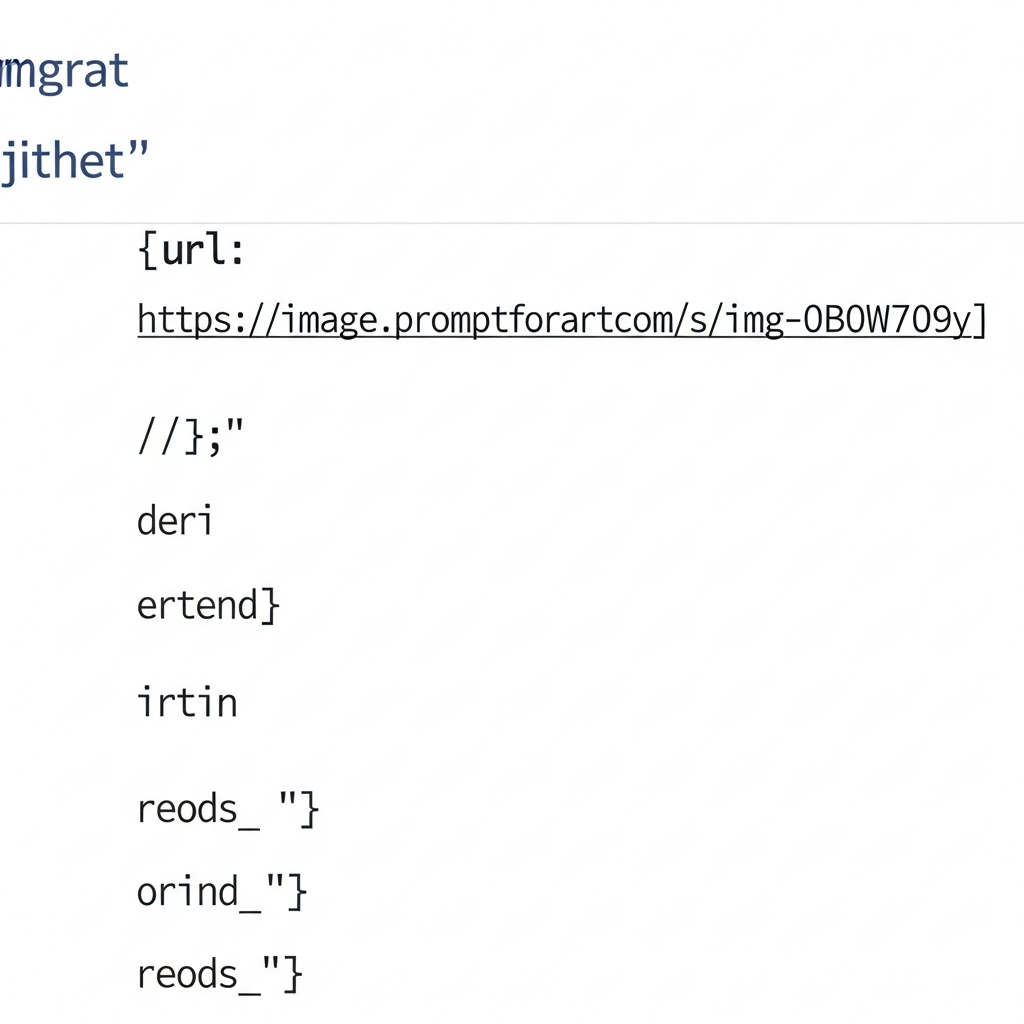Click the closing brace on the last line
1024x1024 pixels.
click(x=292, y=973)
